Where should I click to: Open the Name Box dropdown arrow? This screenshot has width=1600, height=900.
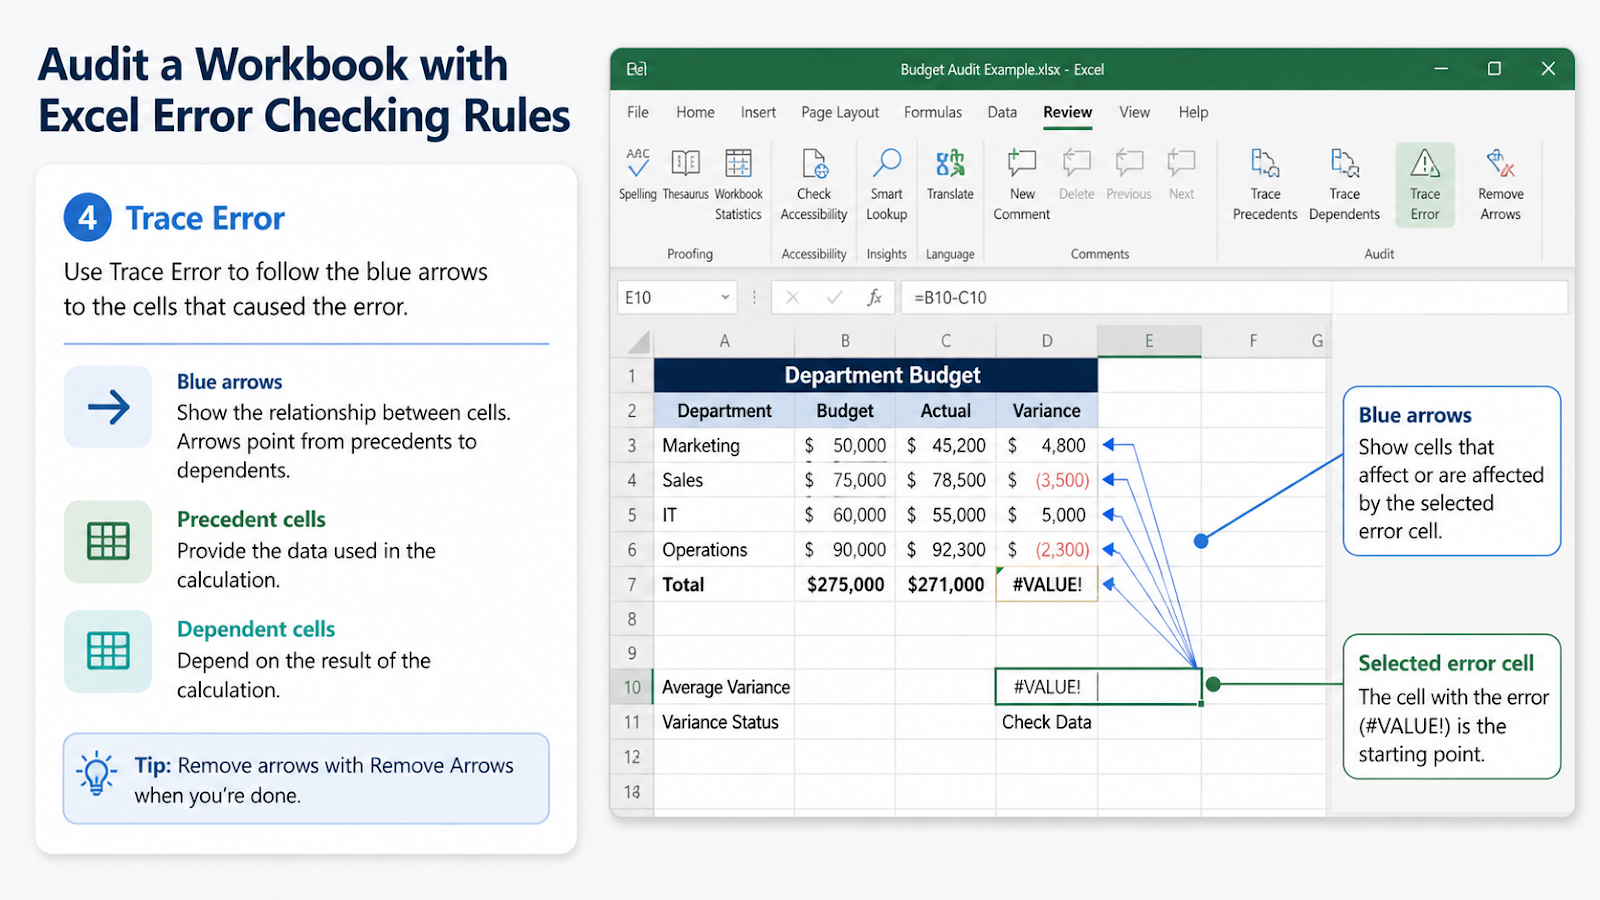tap(725, 297)
